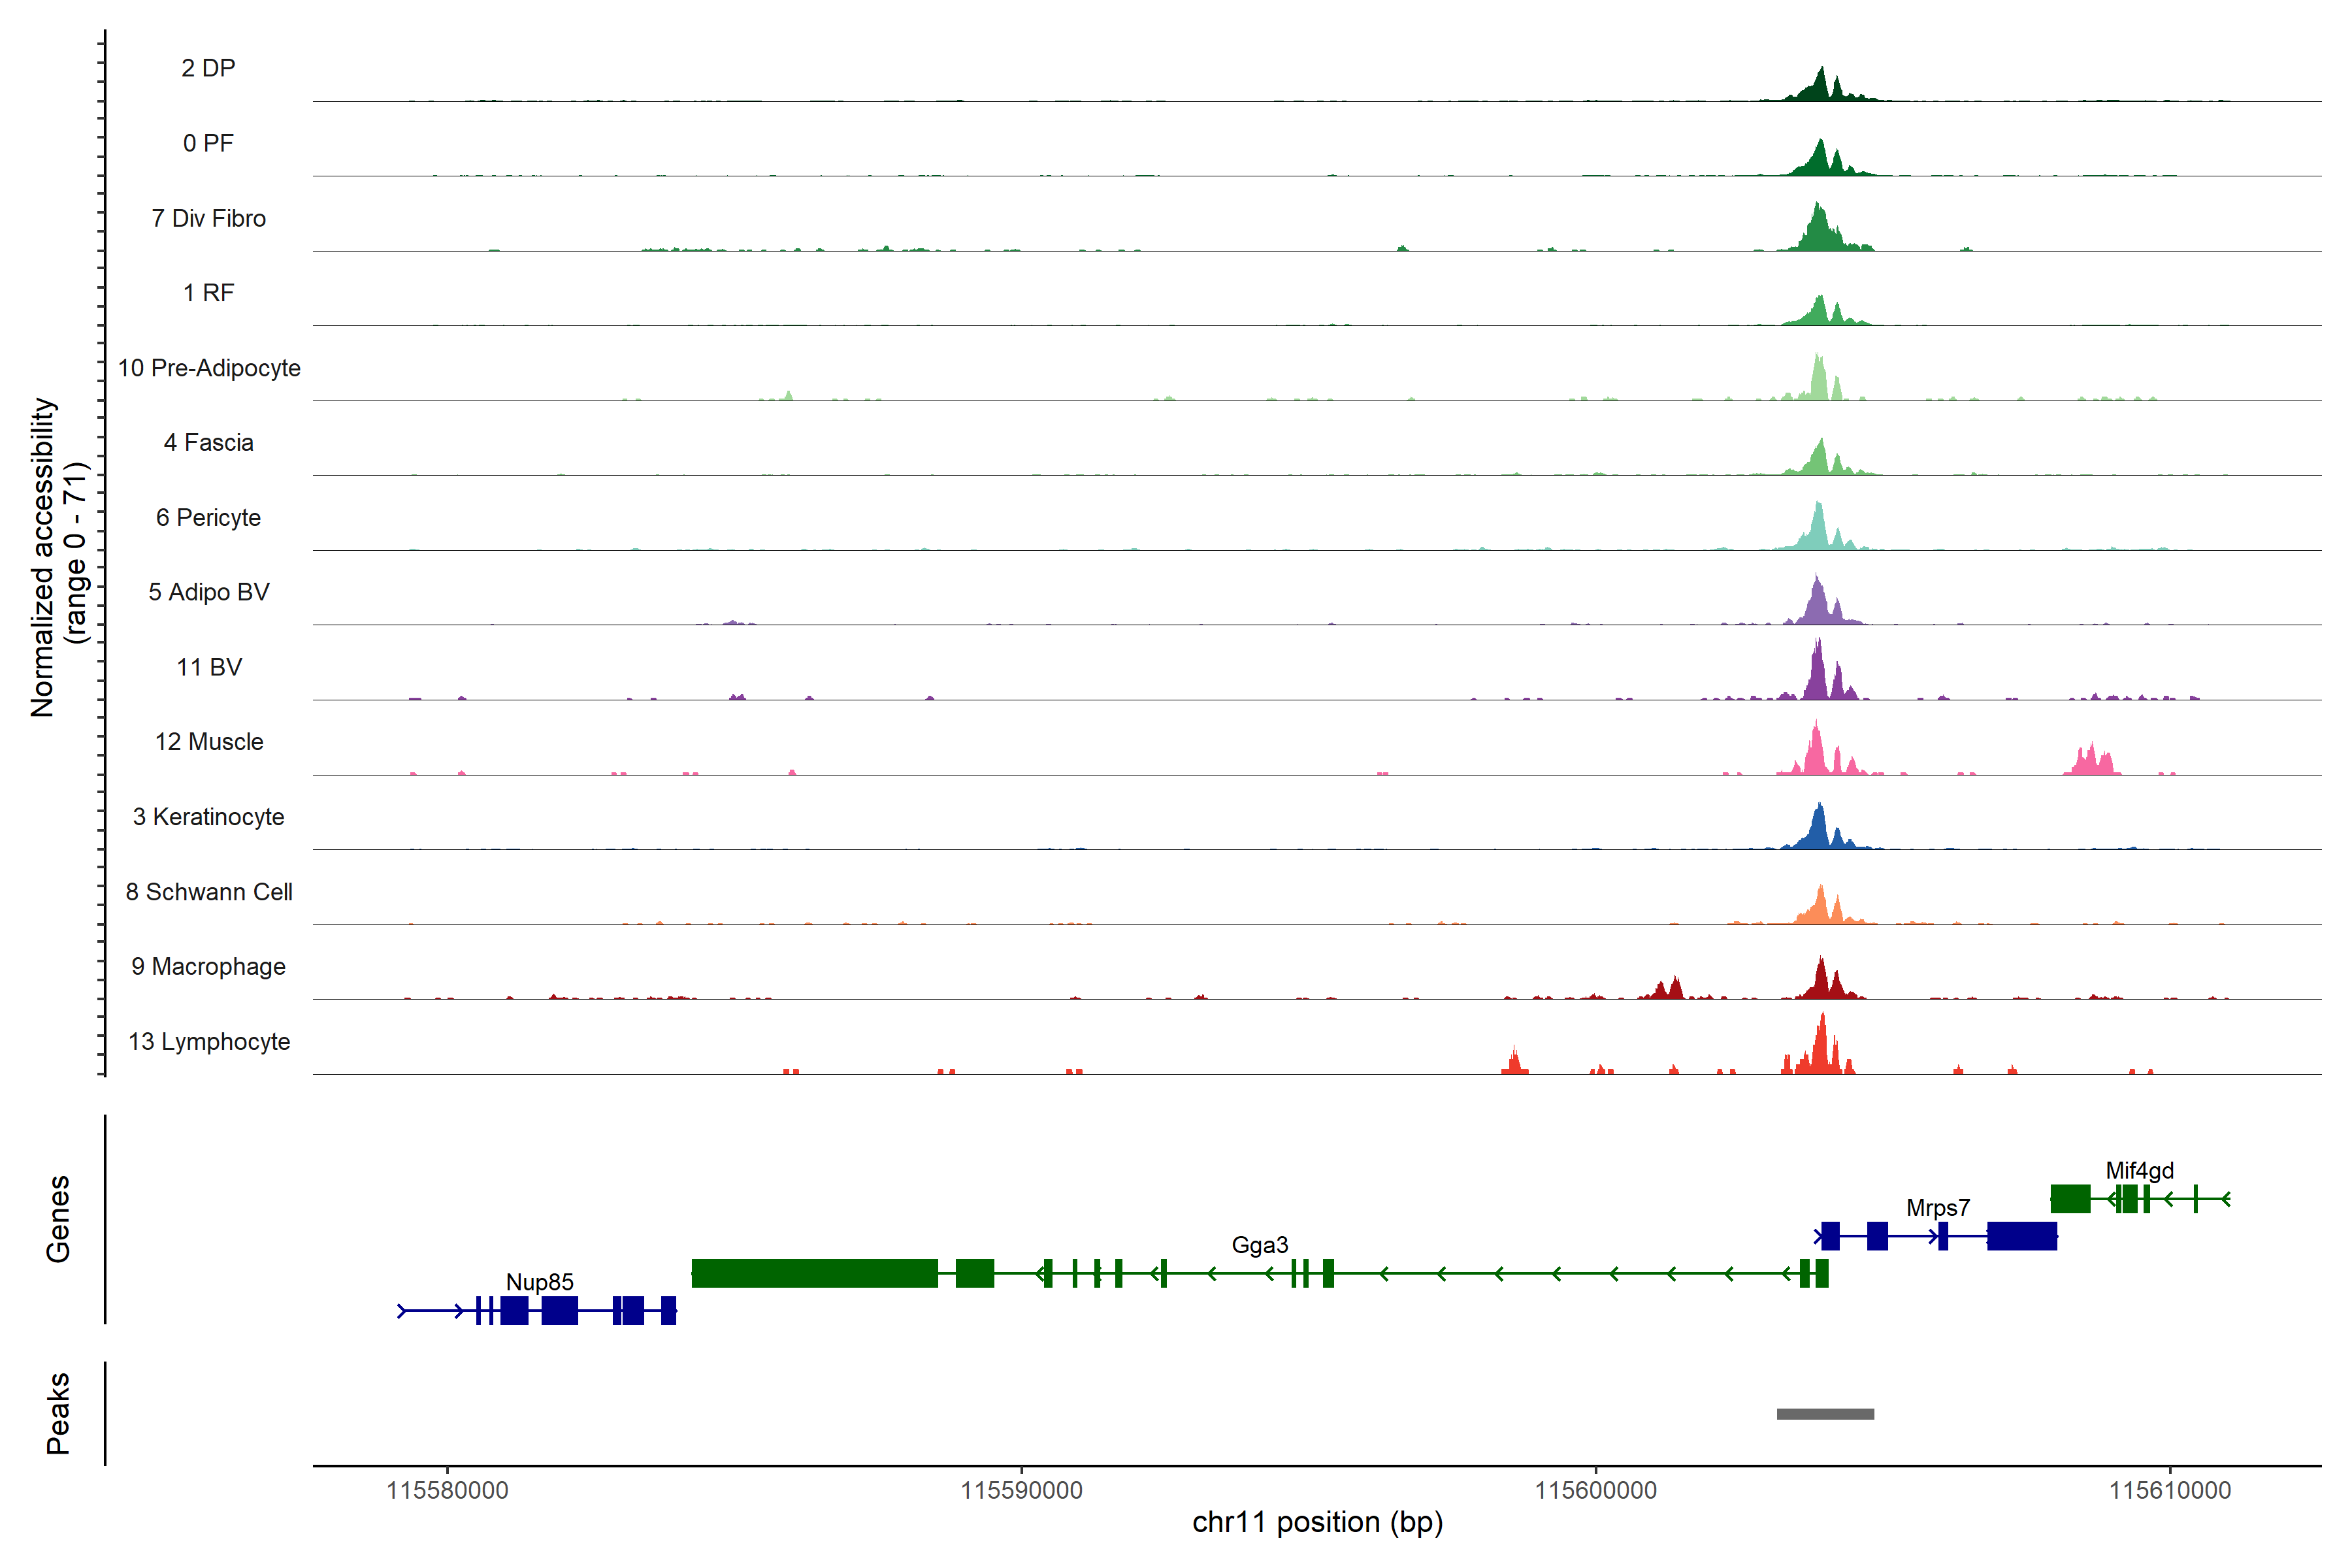Click the Gga3 gene label

click(1259, 1245)
